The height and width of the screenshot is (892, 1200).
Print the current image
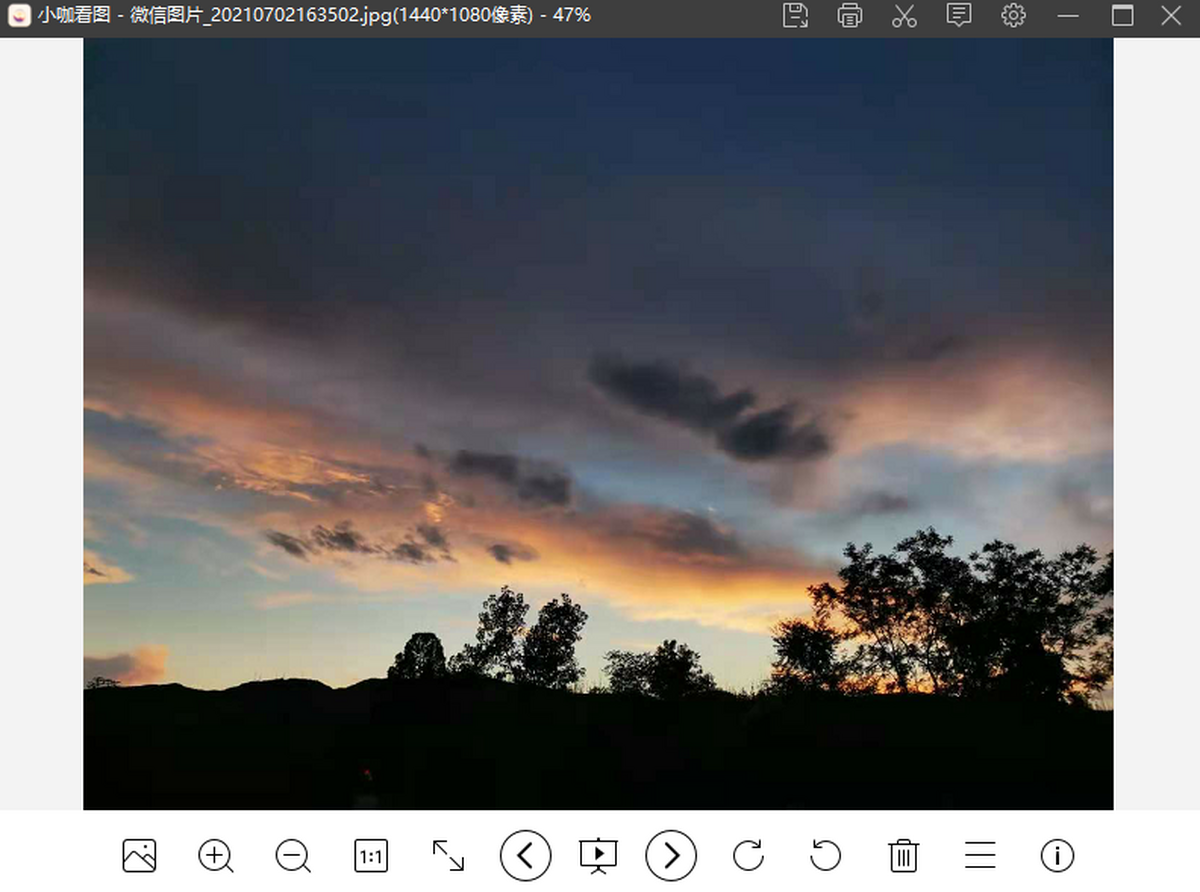[x=850, y=15]
